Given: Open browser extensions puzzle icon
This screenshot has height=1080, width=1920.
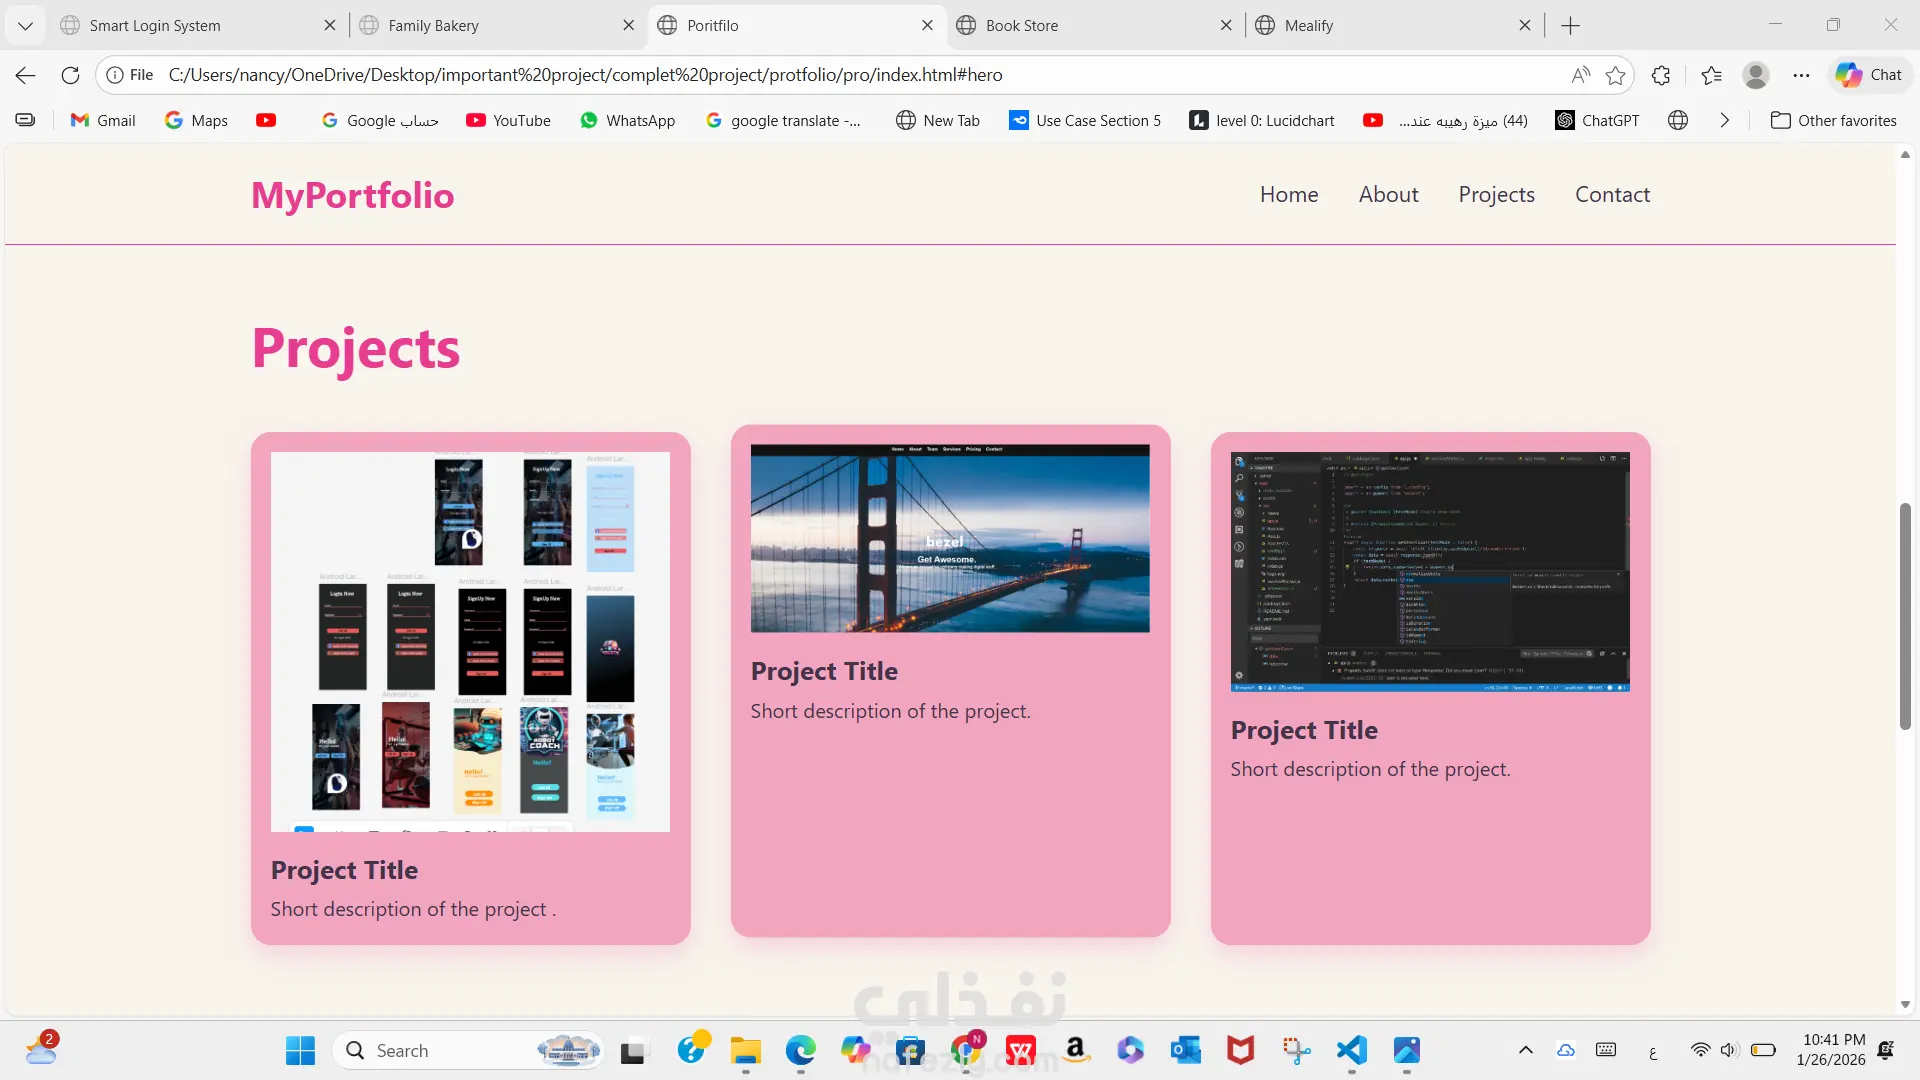Looking at the screenshot, I should tap(1661, 75).
